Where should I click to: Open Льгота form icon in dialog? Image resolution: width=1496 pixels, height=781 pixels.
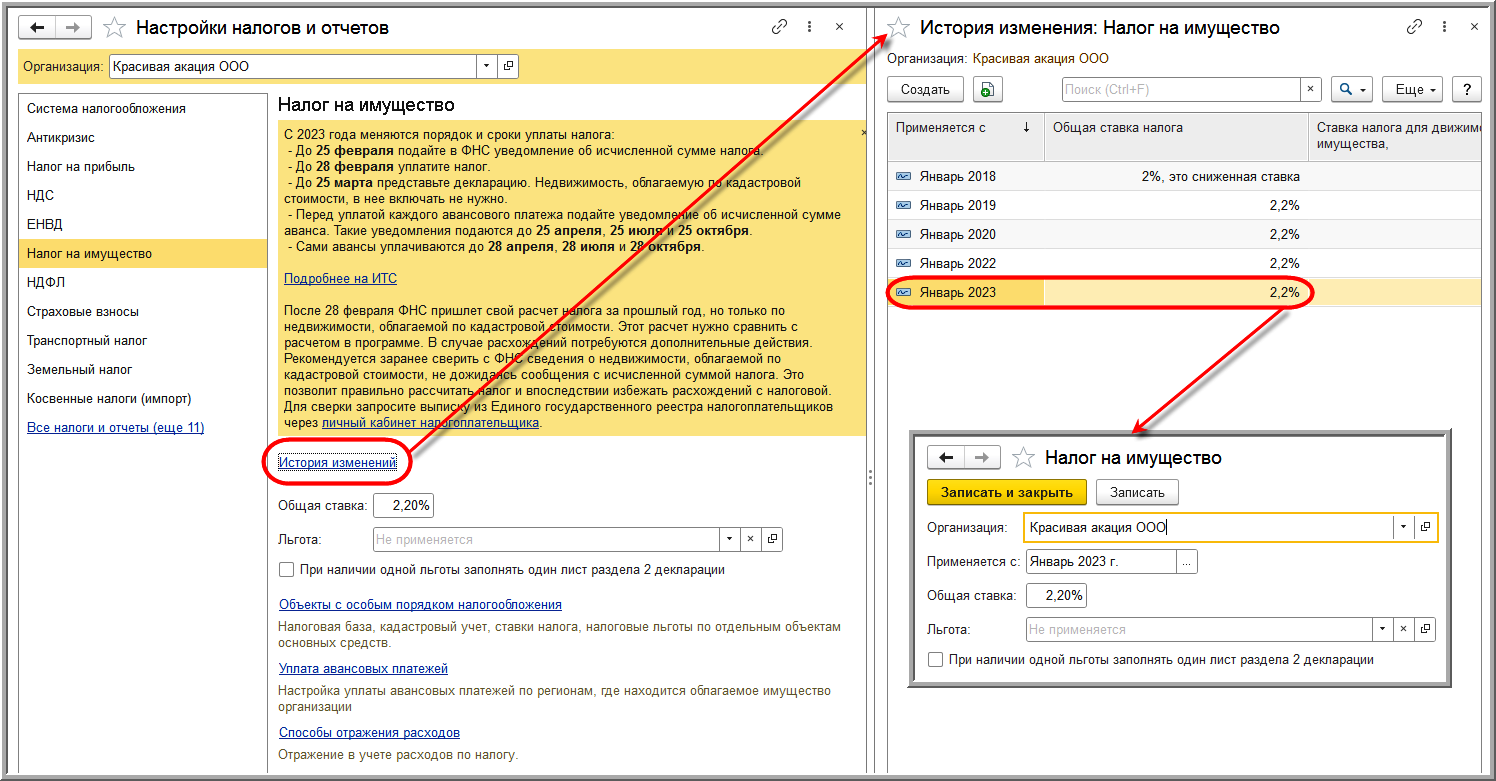click(1425, 629)
